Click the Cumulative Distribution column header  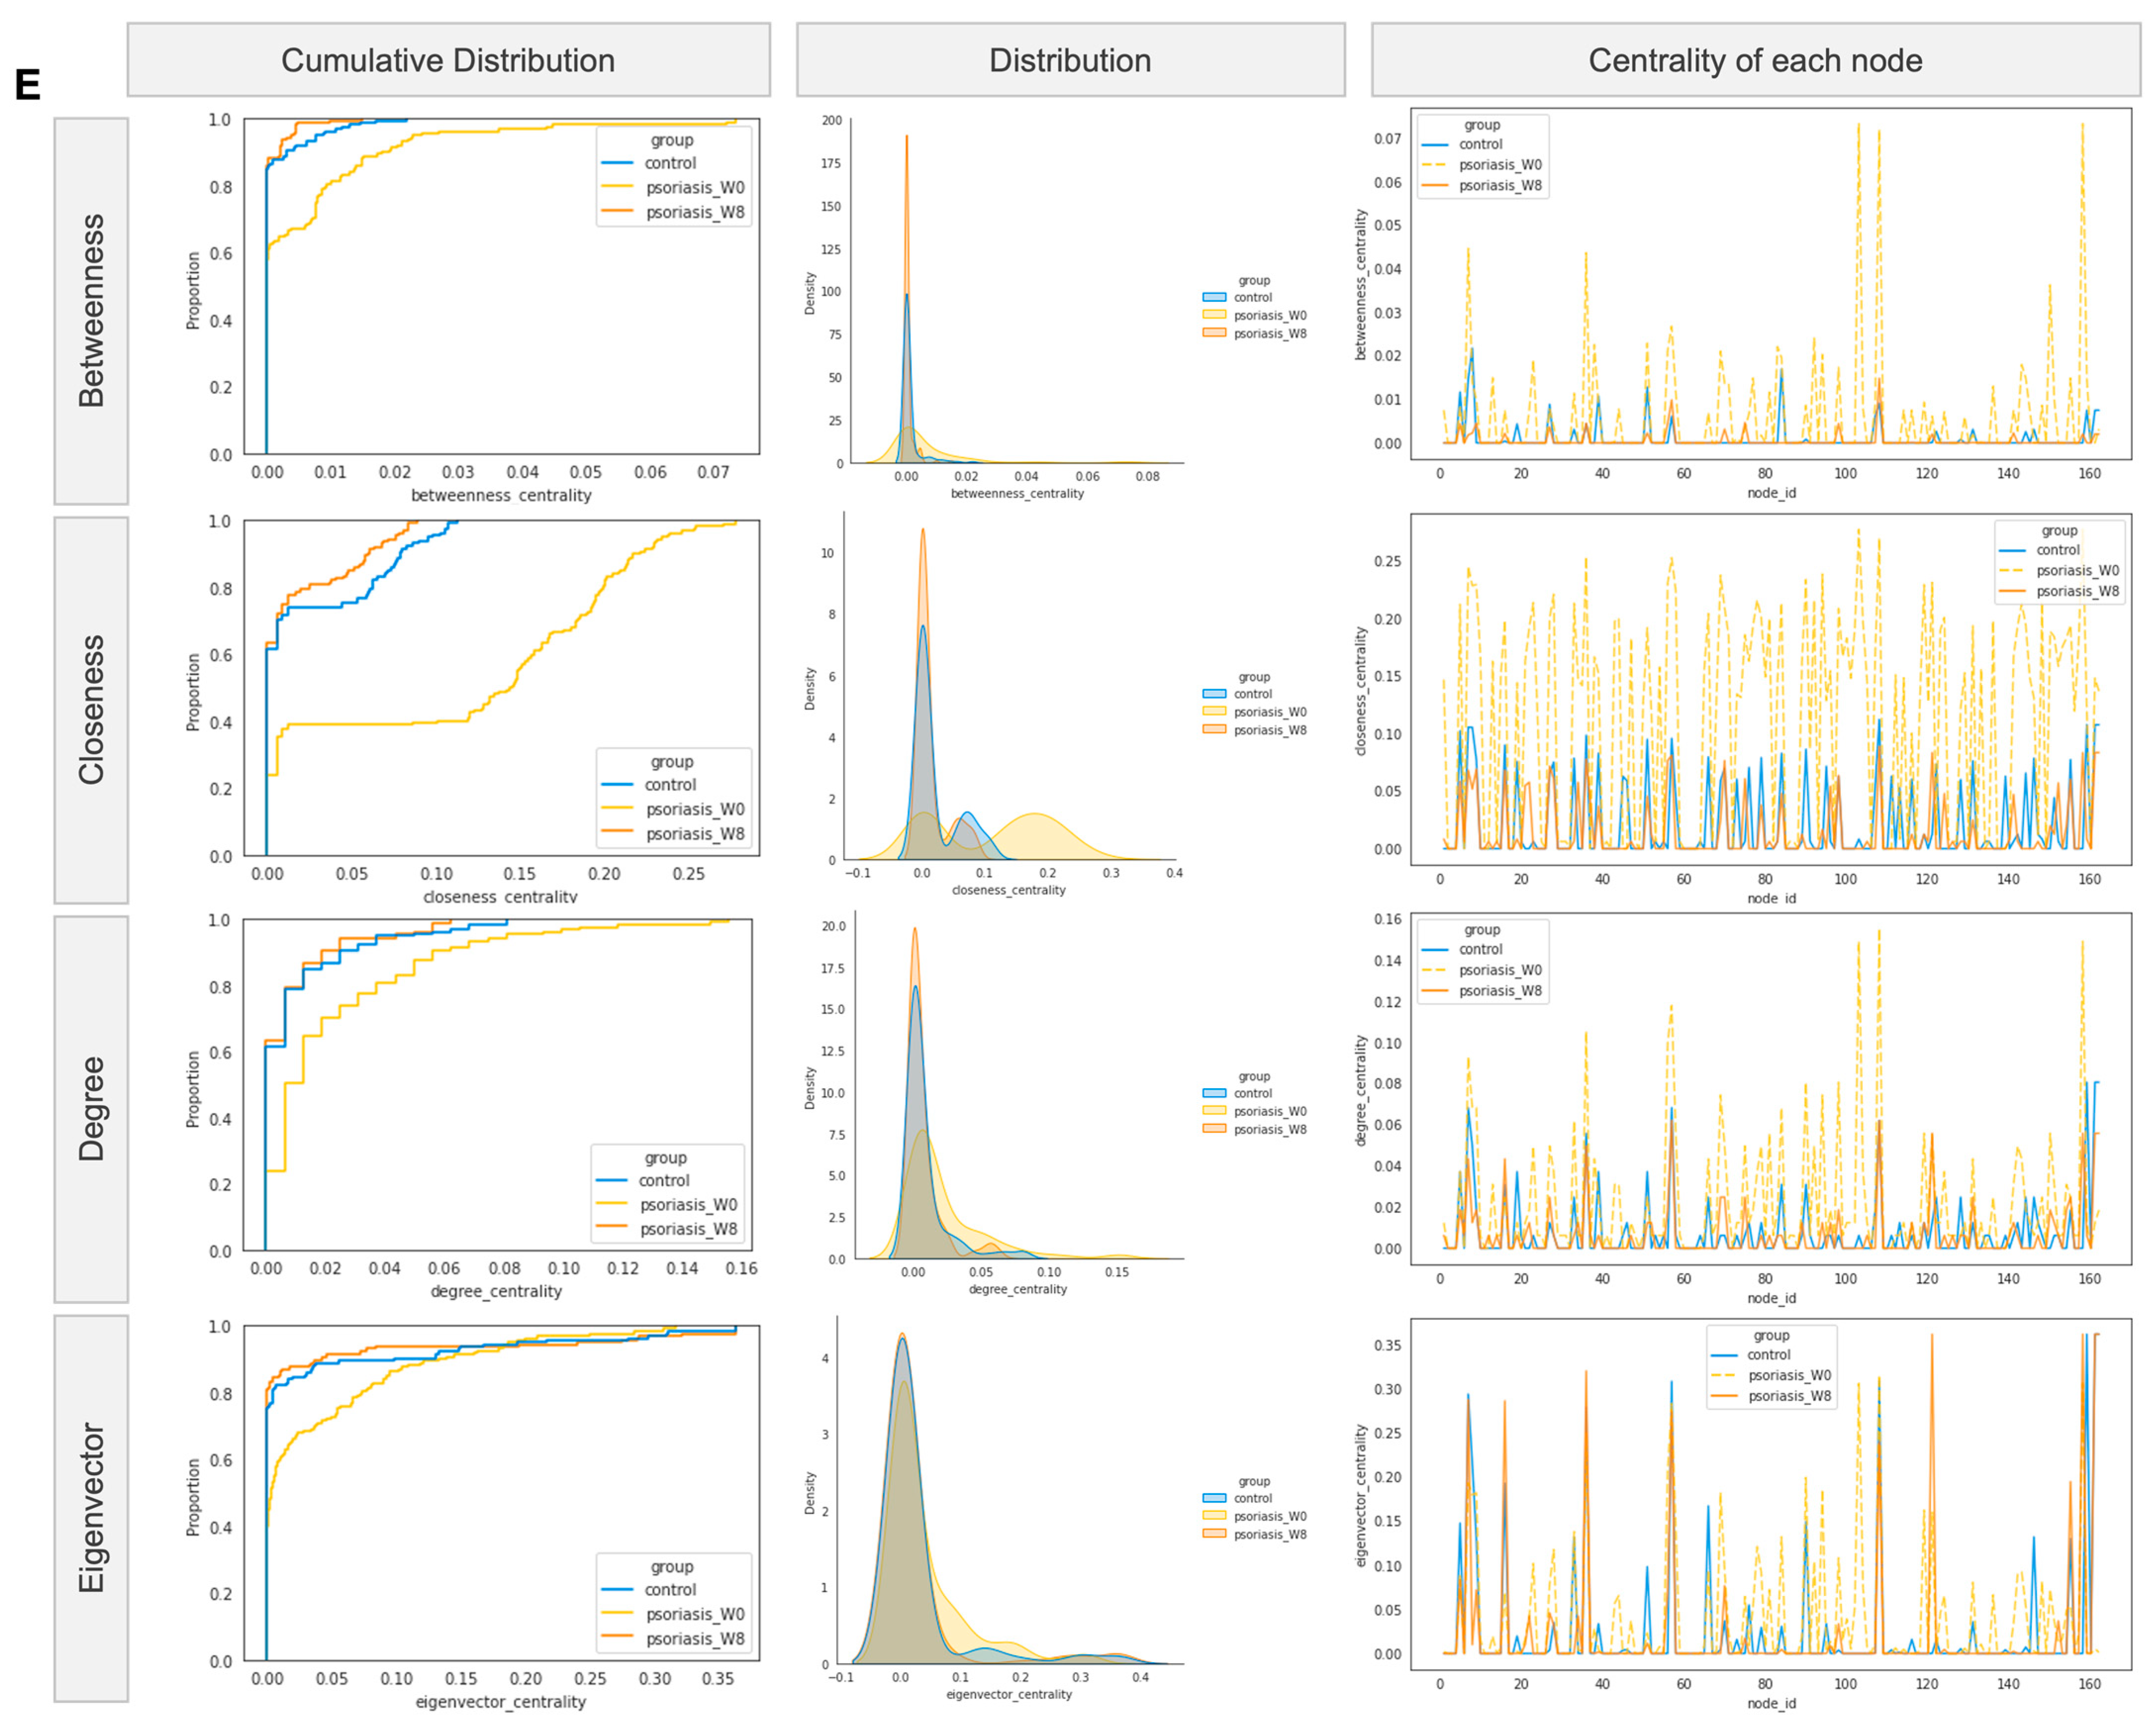click(448, 60)
